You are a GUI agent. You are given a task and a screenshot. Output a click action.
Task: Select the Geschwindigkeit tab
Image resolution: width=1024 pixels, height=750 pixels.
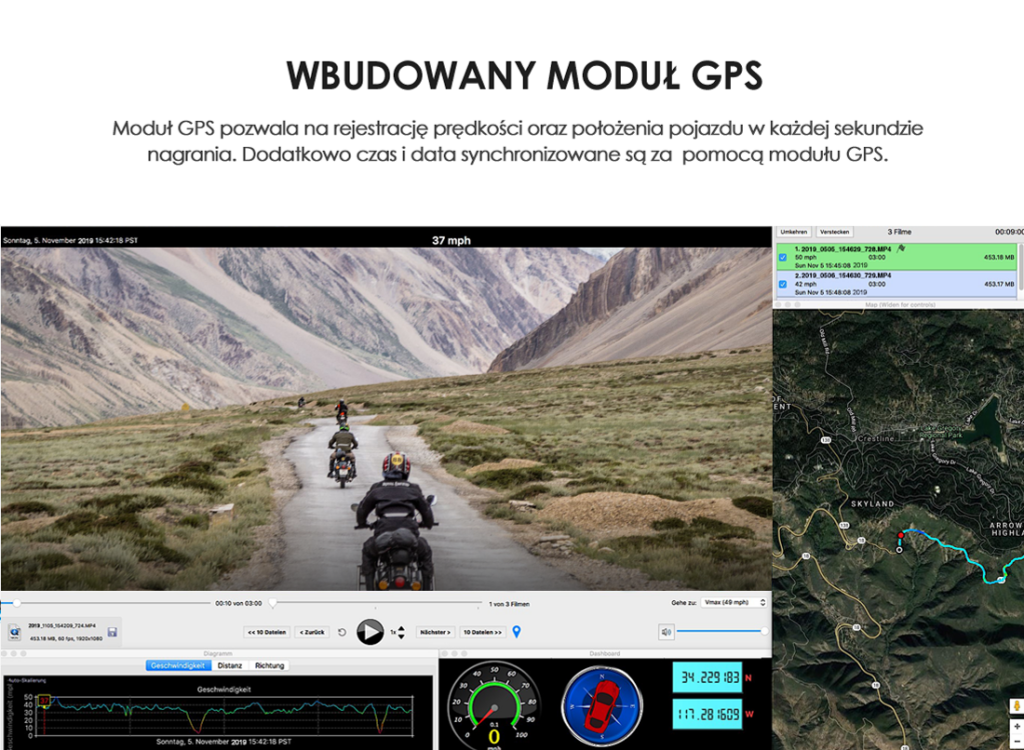[176, 665]
